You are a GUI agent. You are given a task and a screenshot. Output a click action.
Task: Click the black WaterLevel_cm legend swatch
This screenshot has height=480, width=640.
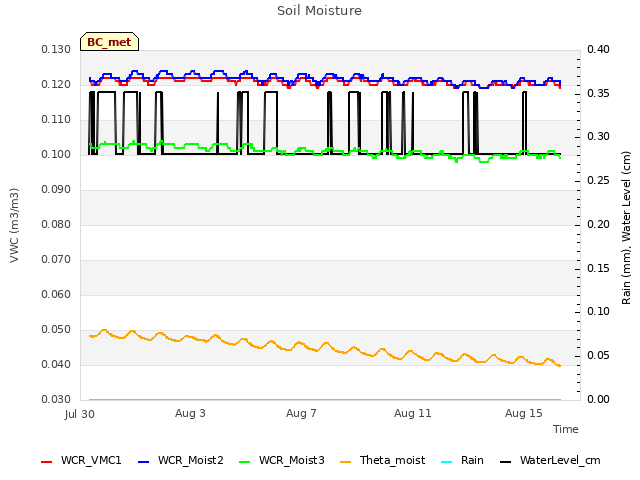coord(505,462)
